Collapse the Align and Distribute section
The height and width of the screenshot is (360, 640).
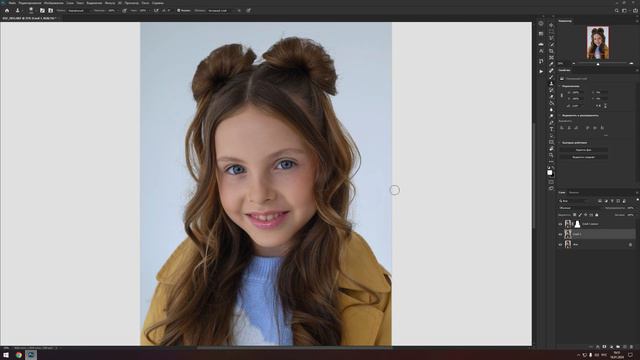(560, 116)
